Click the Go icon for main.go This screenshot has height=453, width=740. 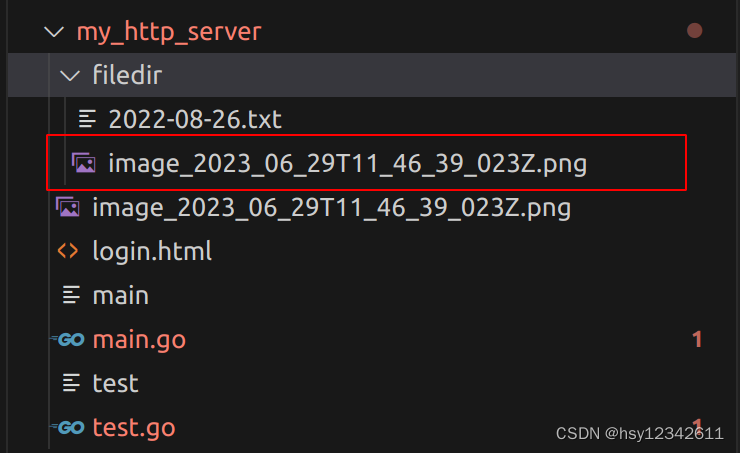(68, 340)
